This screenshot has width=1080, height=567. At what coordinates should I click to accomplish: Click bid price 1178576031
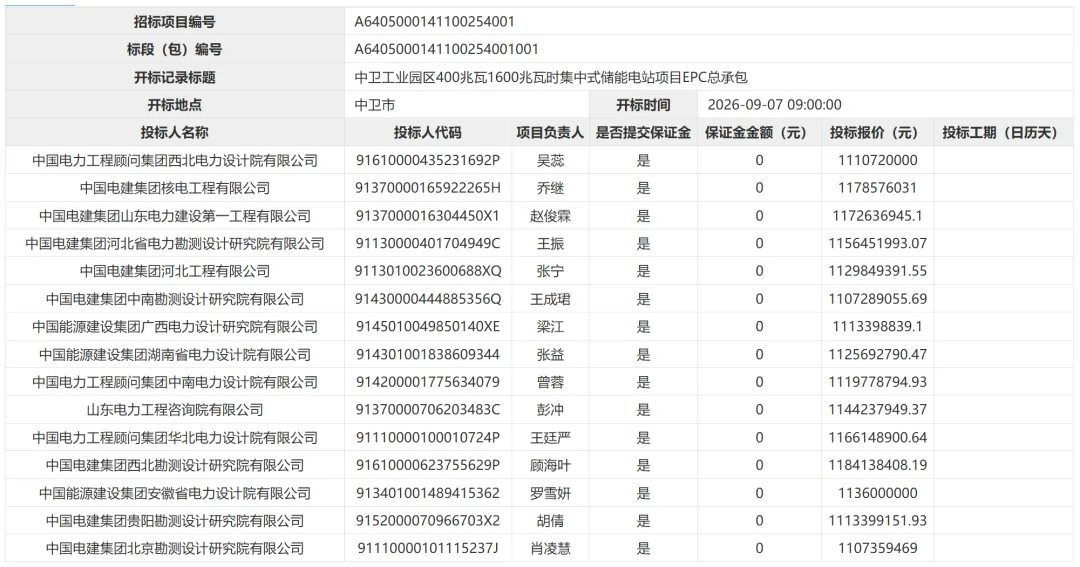click(x=878, y=187)
